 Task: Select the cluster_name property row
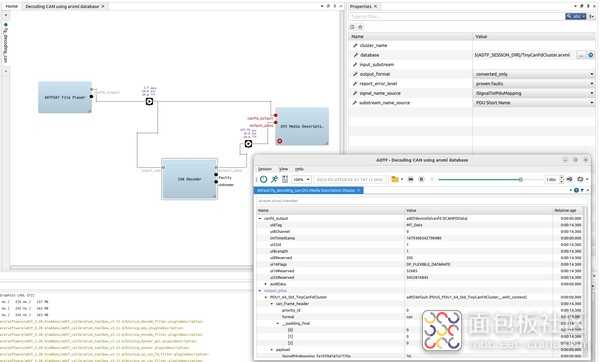472,46
